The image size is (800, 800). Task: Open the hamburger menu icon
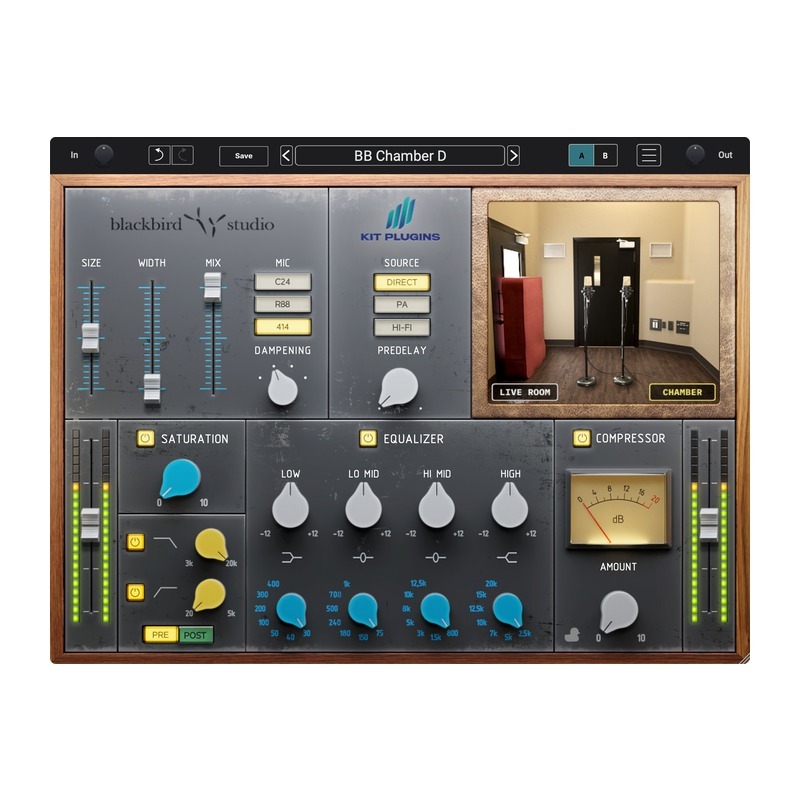point(648,155)
